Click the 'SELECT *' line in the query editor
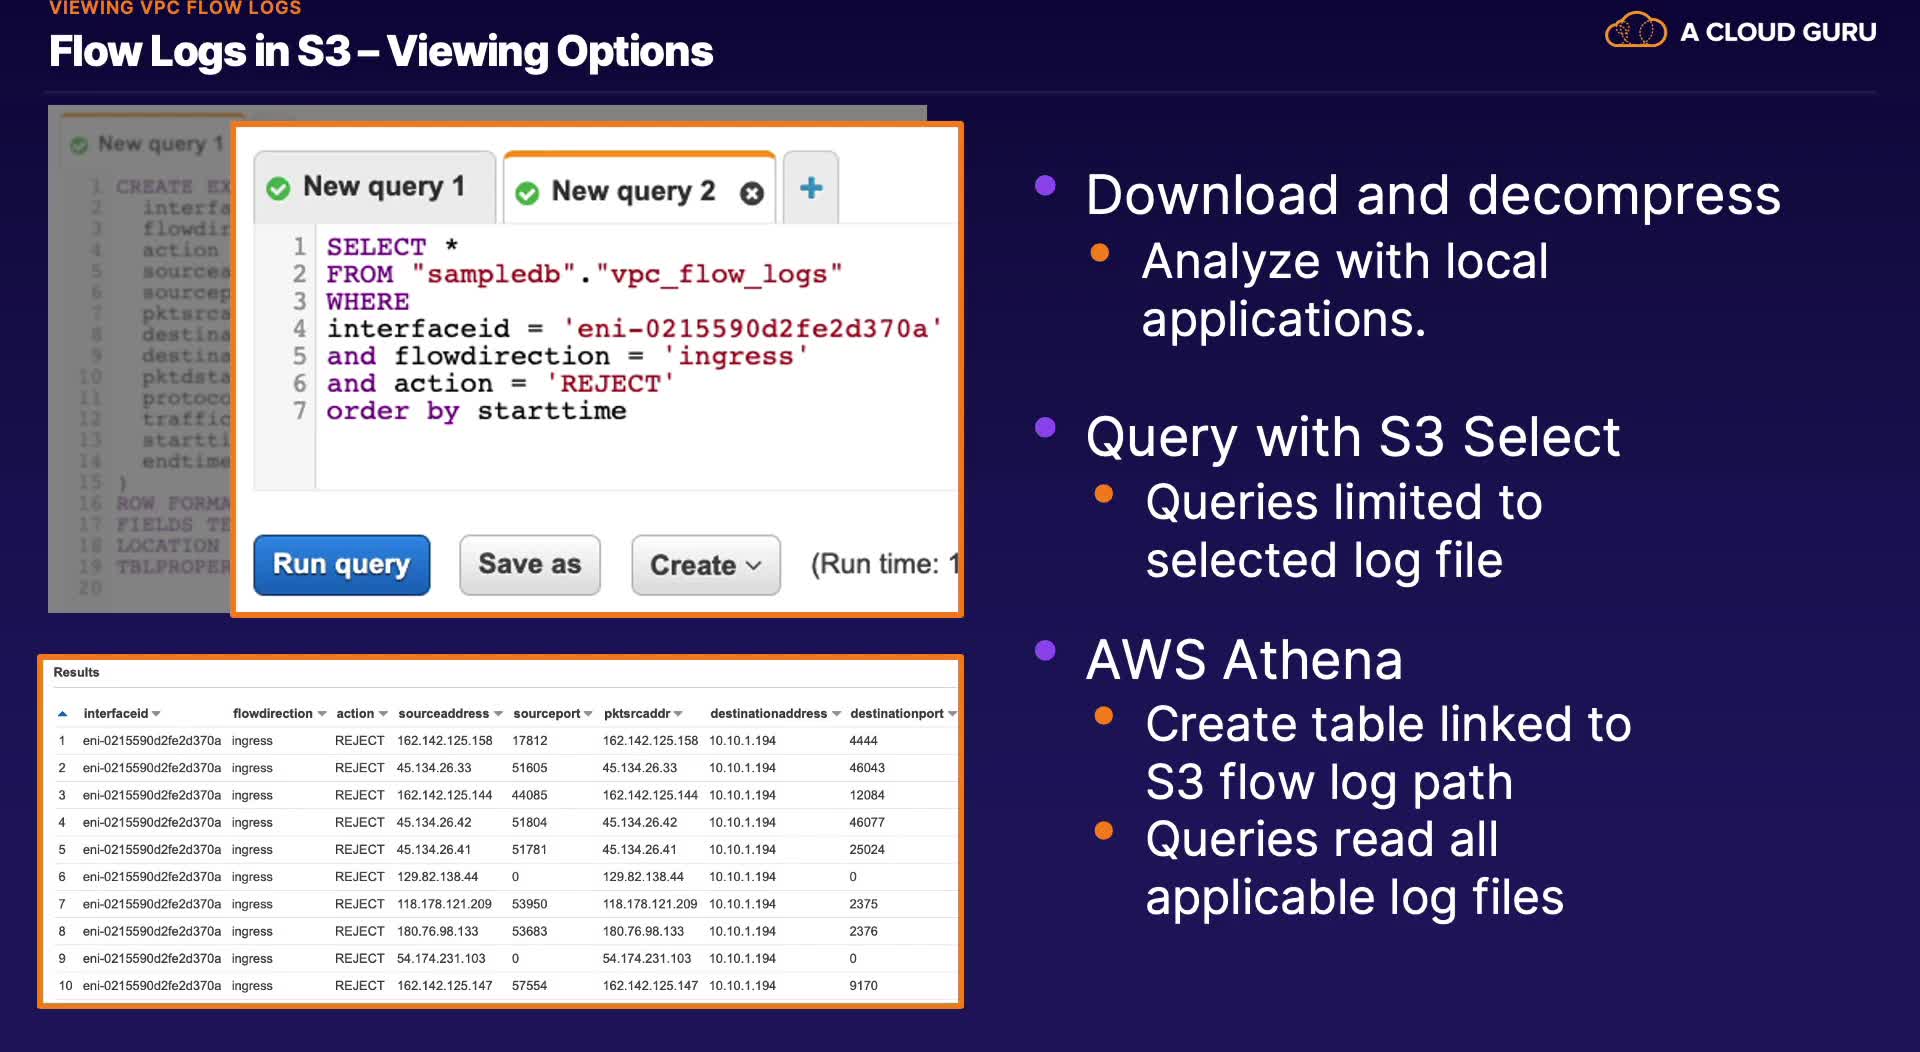The height and width of the screenshot is (1052, 1920). [x=392, y=246]
